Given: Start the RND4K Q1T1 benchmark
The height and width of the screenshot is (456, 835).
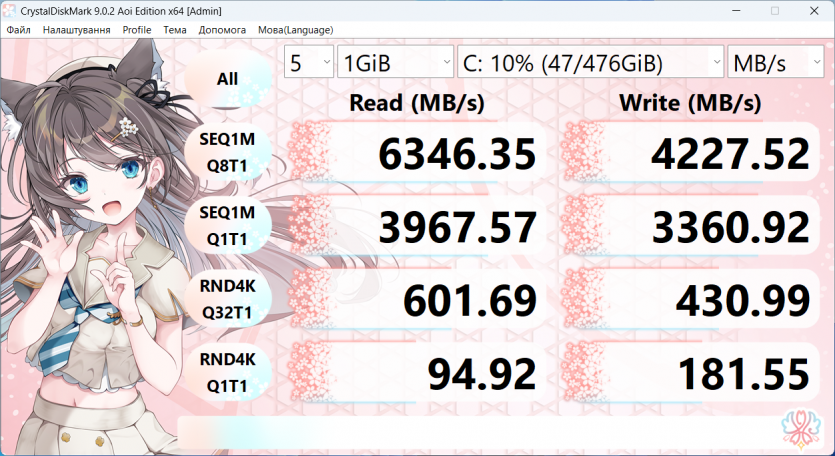Looking at the screenshot, I should 227,373.
